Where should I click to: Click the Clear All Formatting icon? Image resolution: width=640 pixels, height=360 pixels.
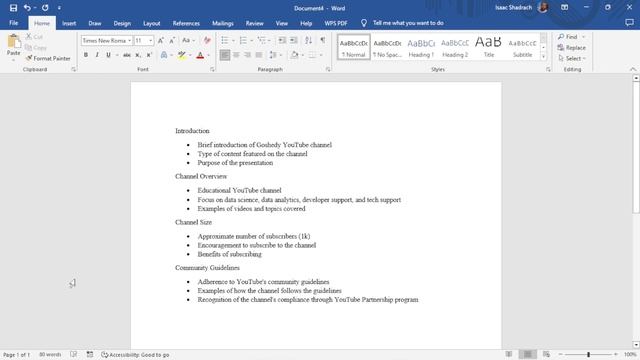pyautogui.click(x=207, y=40)
